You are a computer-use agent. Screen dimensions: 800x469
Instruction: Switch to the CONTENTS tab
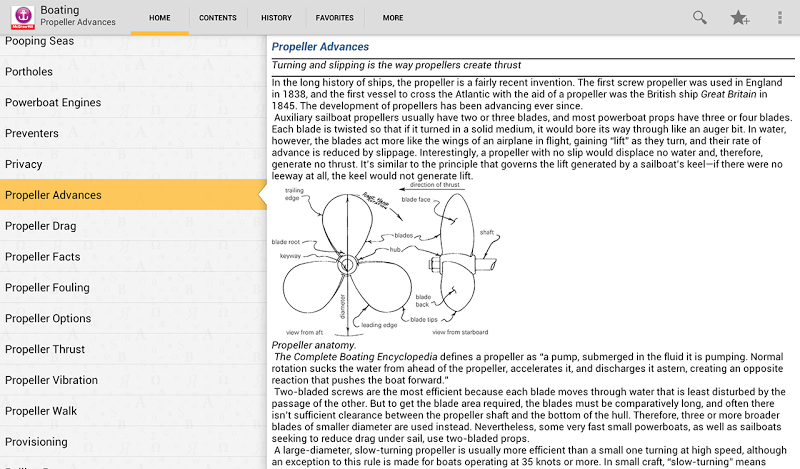218,18
